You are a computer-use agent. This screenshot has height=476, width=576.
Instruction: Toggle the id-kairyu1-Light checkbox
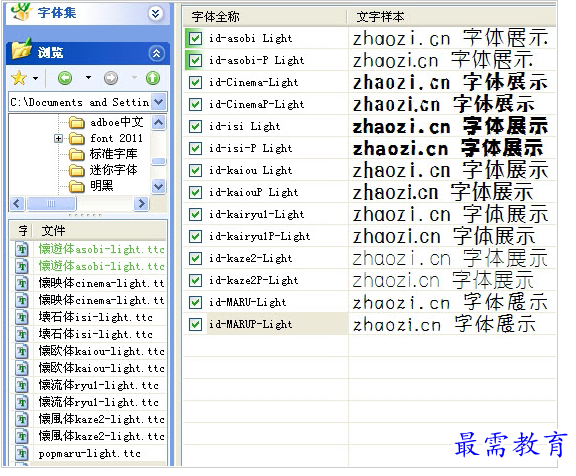[x=195, y=214]
